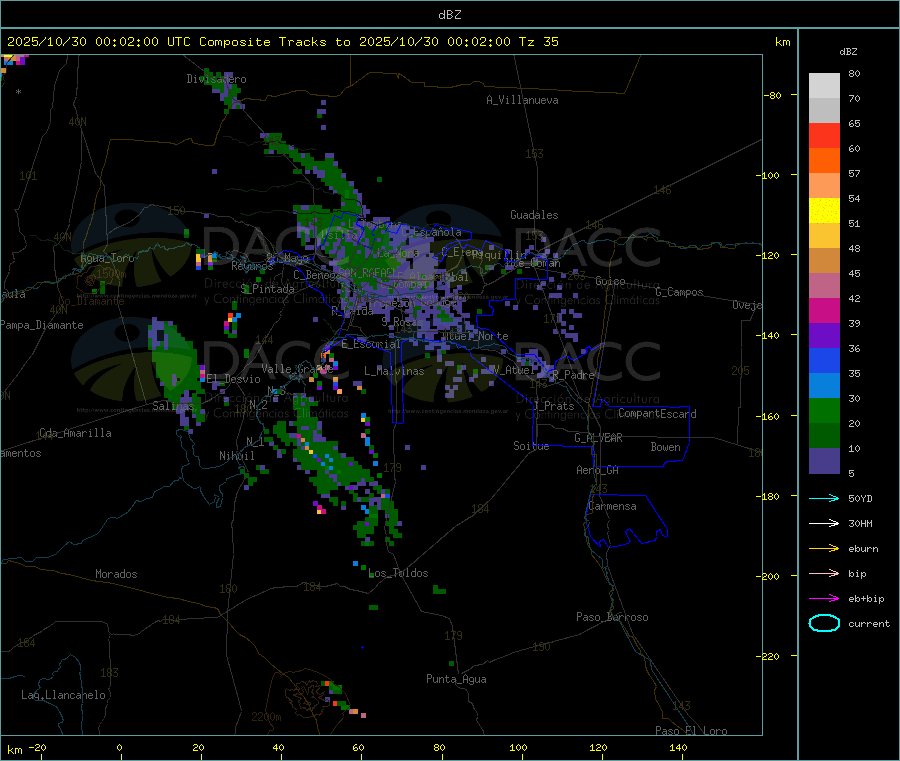Image resolution: width=900 pixels, height=761 pixels.
Task: Click the 'R_Padre' map label
Action: (573, 375)
